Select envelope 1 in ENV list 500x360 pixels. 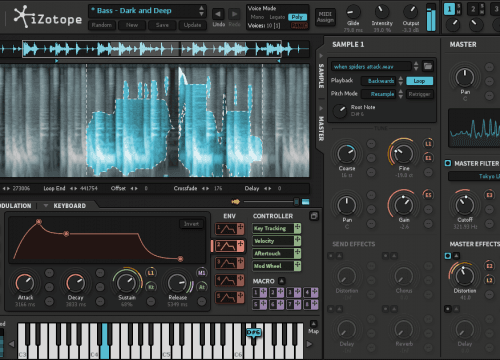pos(230,229)
